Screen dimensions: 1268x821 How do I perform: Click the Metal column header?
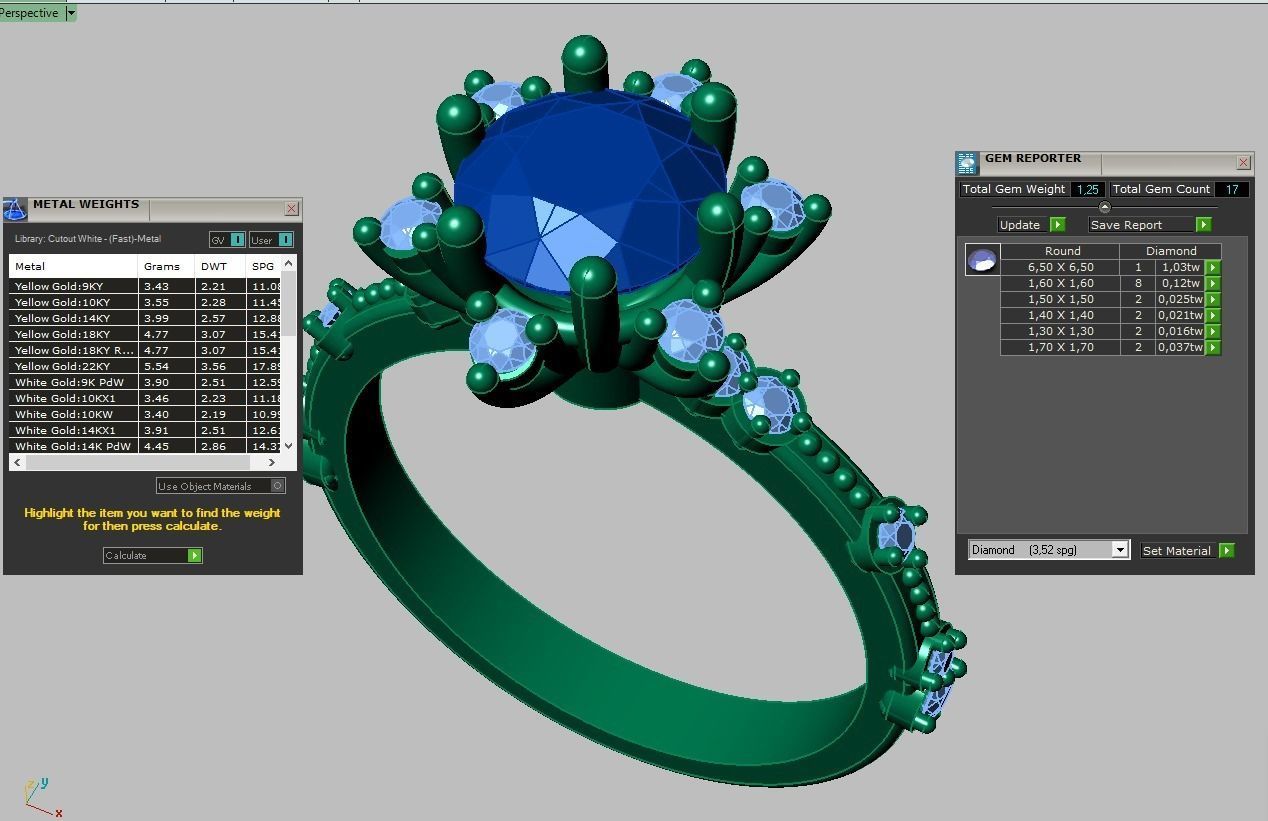(x=74, y=266)
